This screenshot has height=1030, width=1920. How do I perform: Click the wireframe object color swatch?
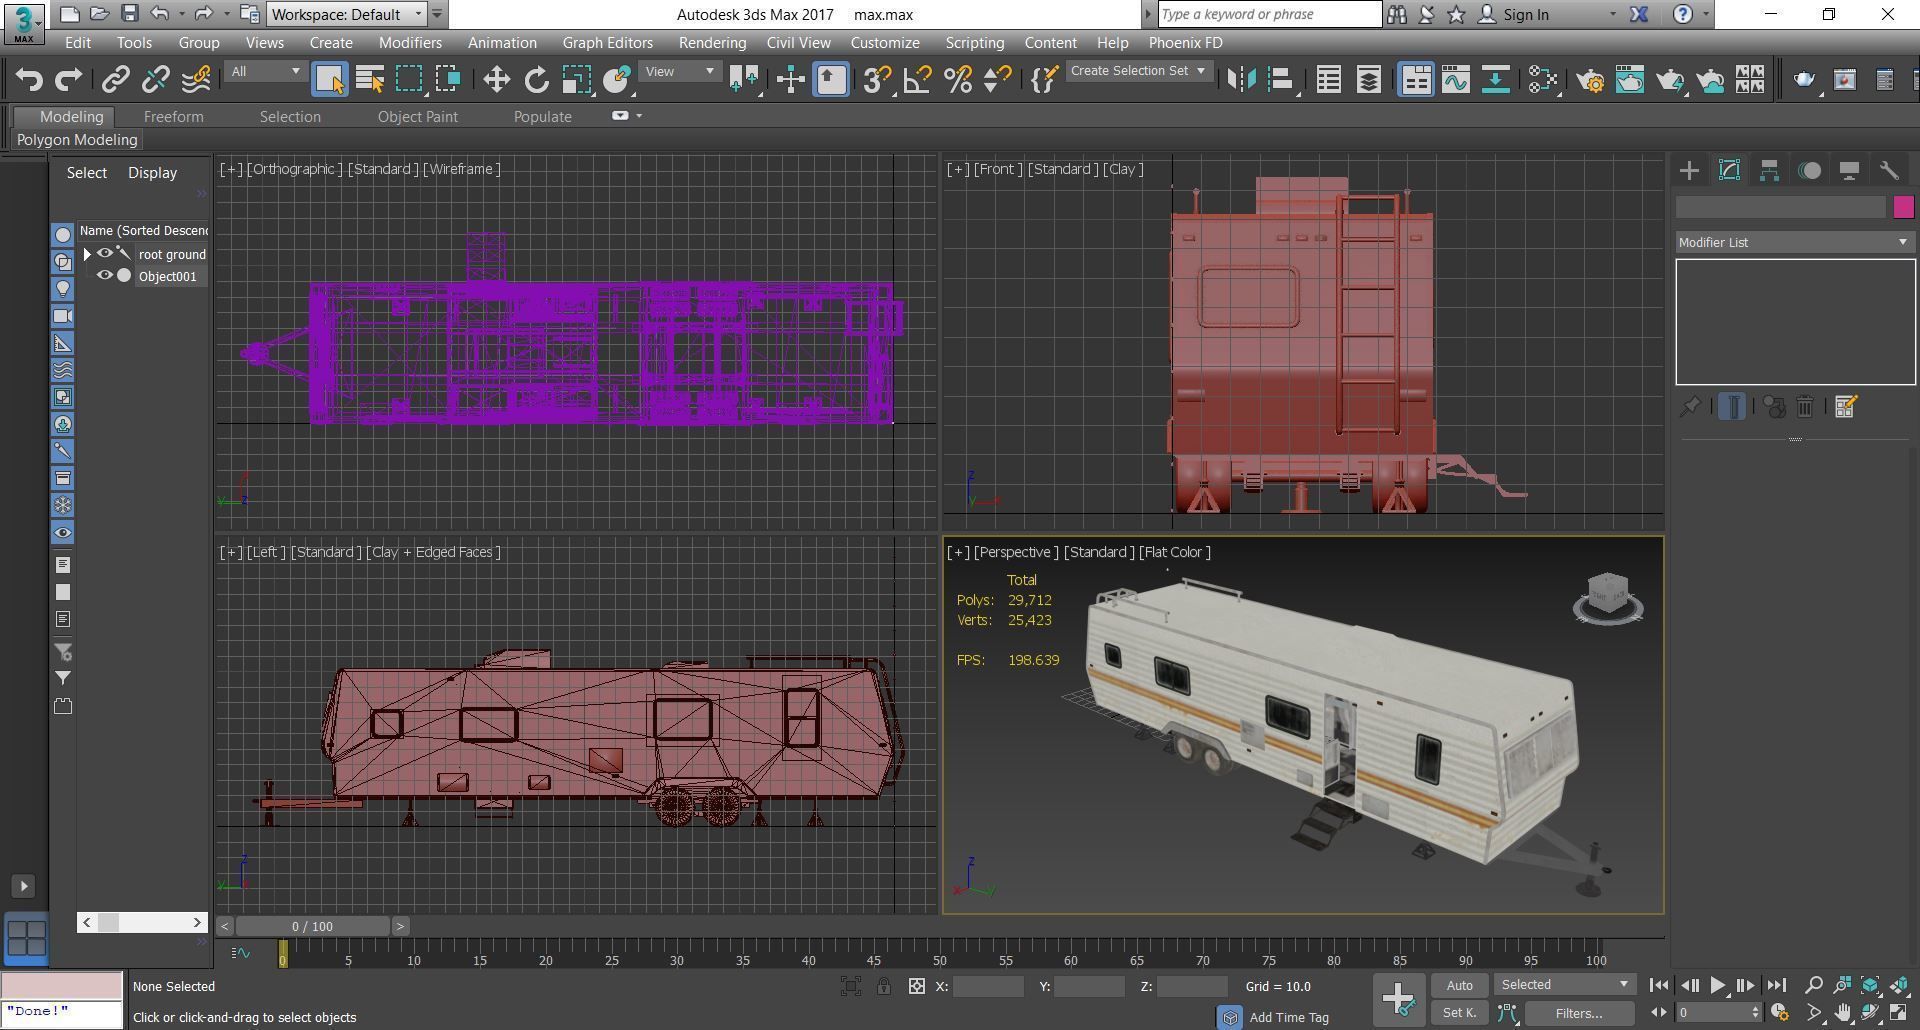(x=1904, y=206)
